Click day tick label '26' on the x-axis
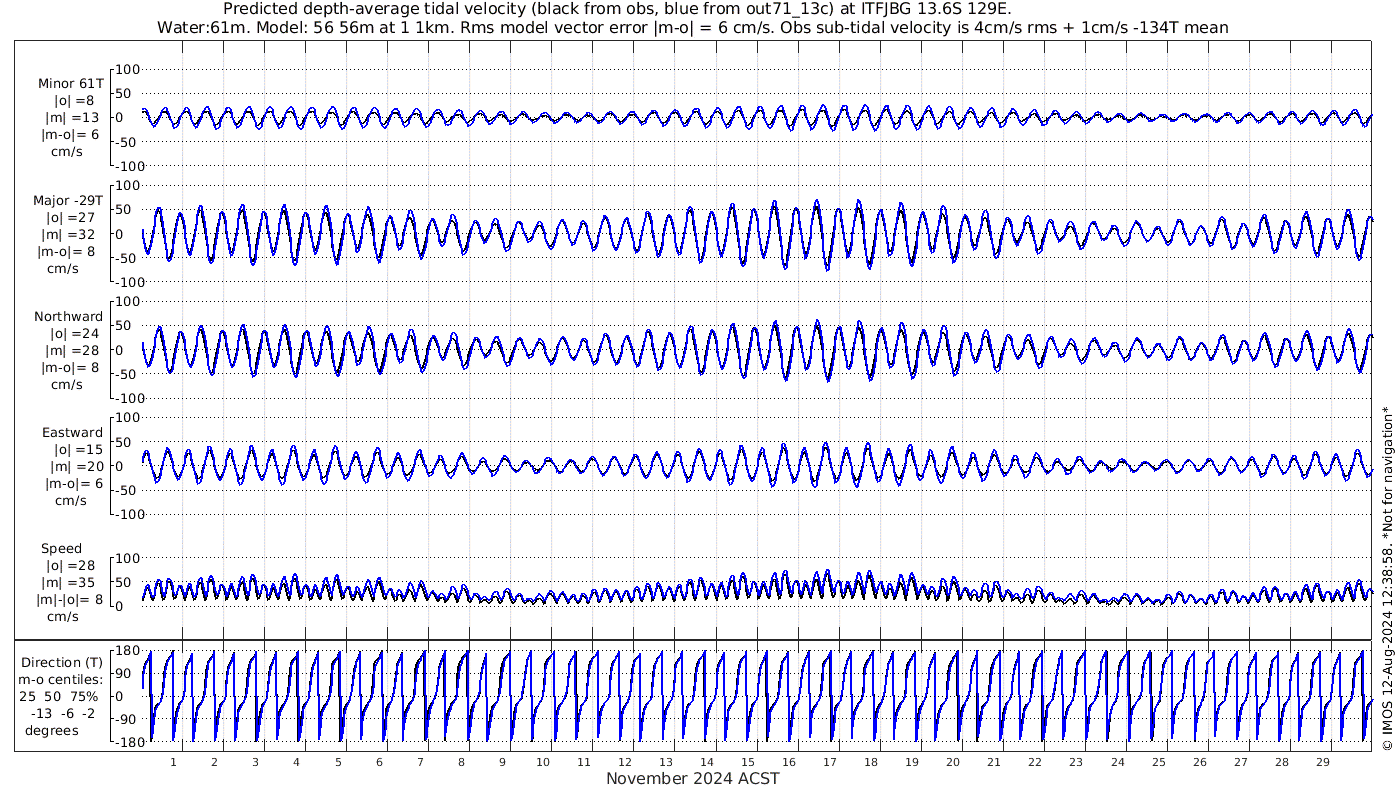Screen dimensions: 1400x800 click(1199, 762)
